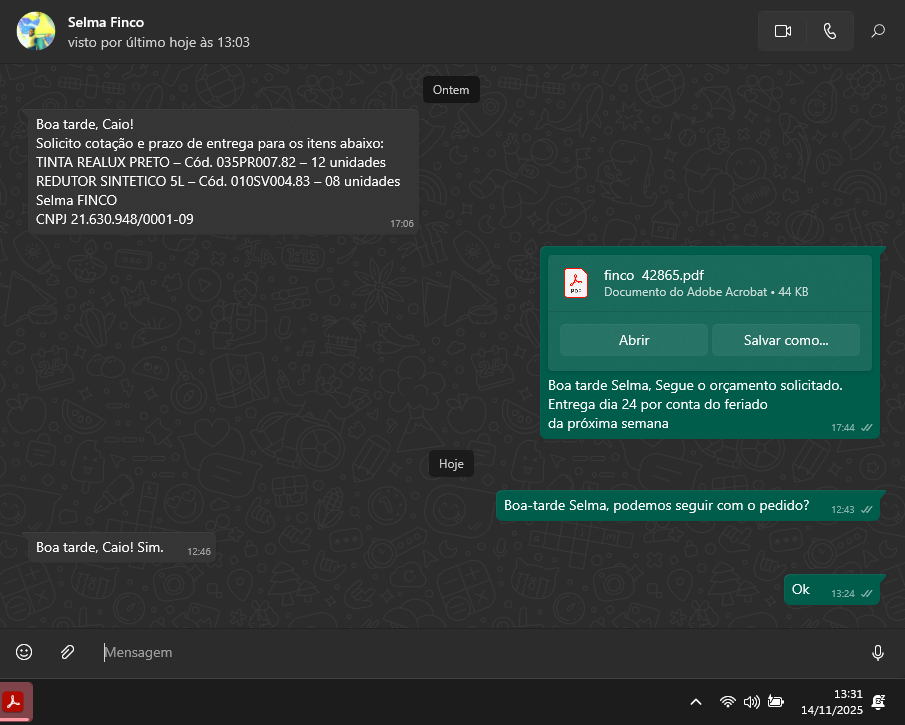The width and height of the screenshot is (905, 725).
Task: Click the Abrir button on the PDF
Action: [x=634, y=340]
